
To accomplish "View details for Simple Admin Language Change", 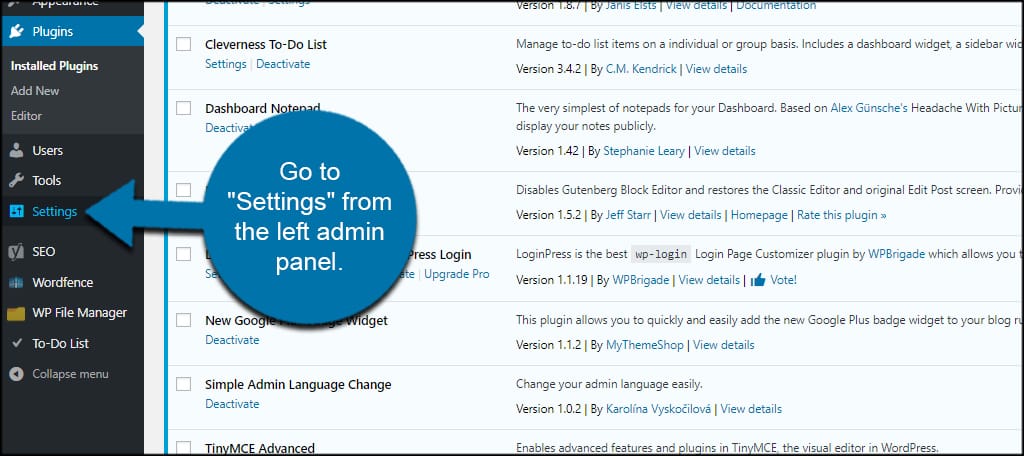I will 751,409.
